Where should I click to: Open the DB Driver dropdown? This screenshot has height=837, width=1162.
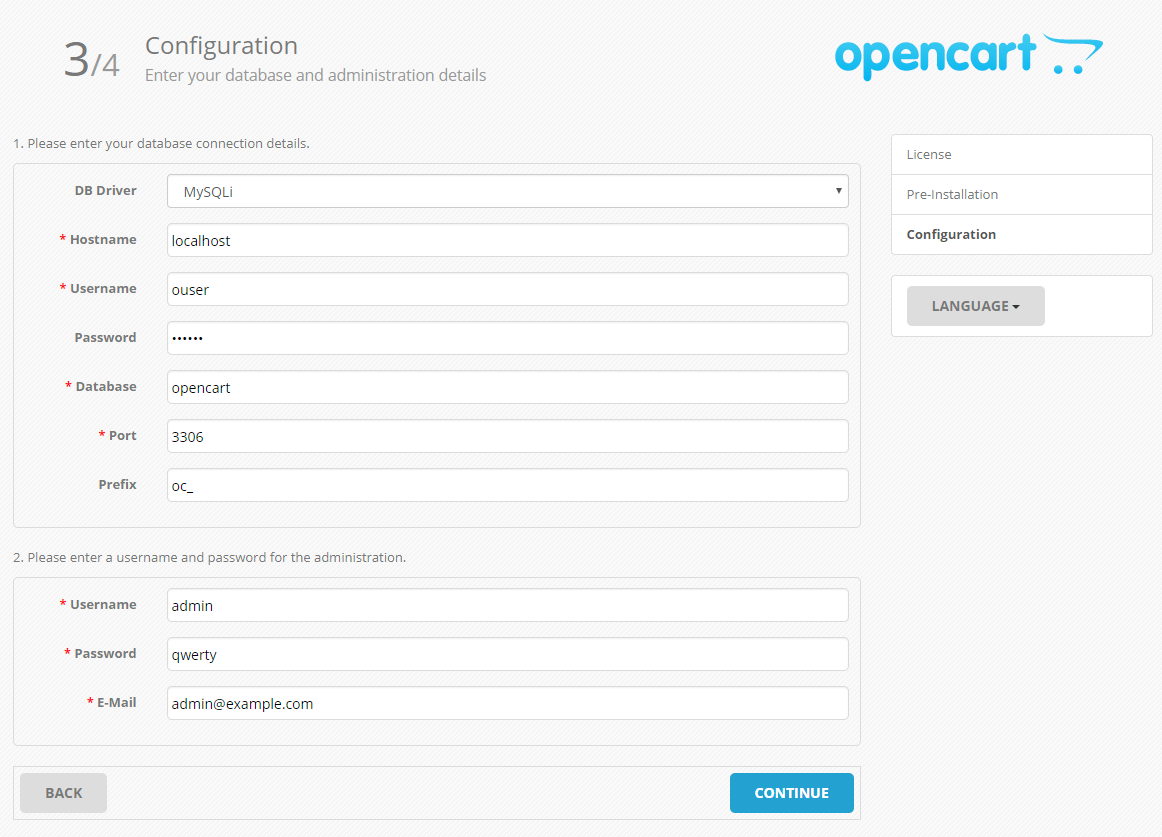coord(507,191)
